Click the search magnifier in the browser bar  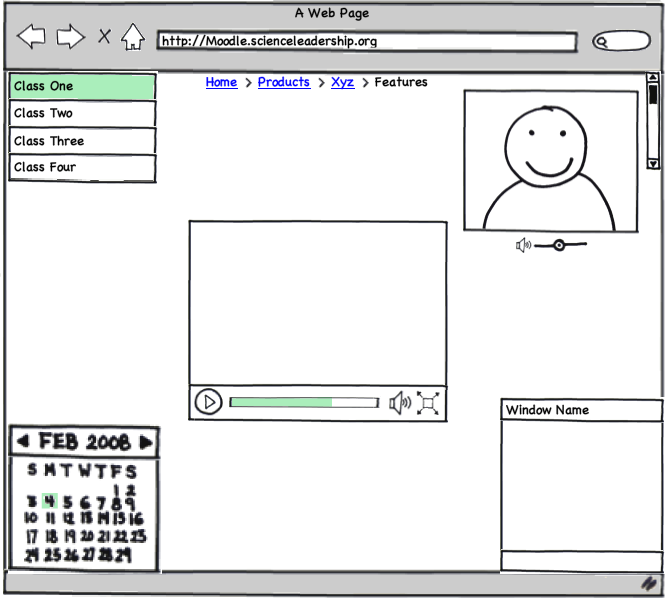point(602,42)
